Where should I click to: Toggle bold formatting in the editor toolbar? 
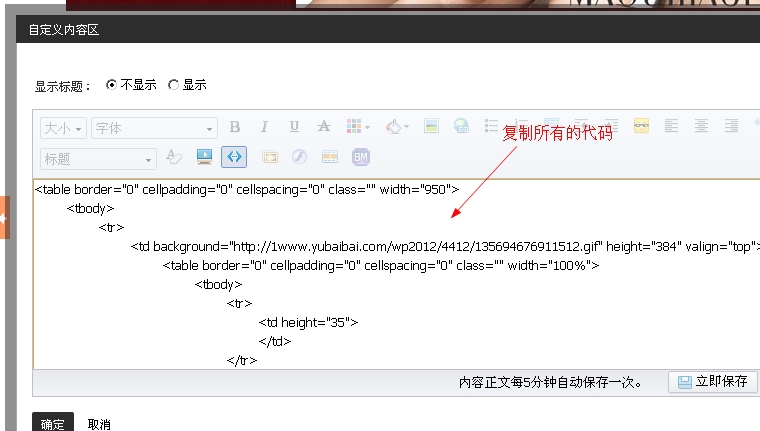point(235,127)
